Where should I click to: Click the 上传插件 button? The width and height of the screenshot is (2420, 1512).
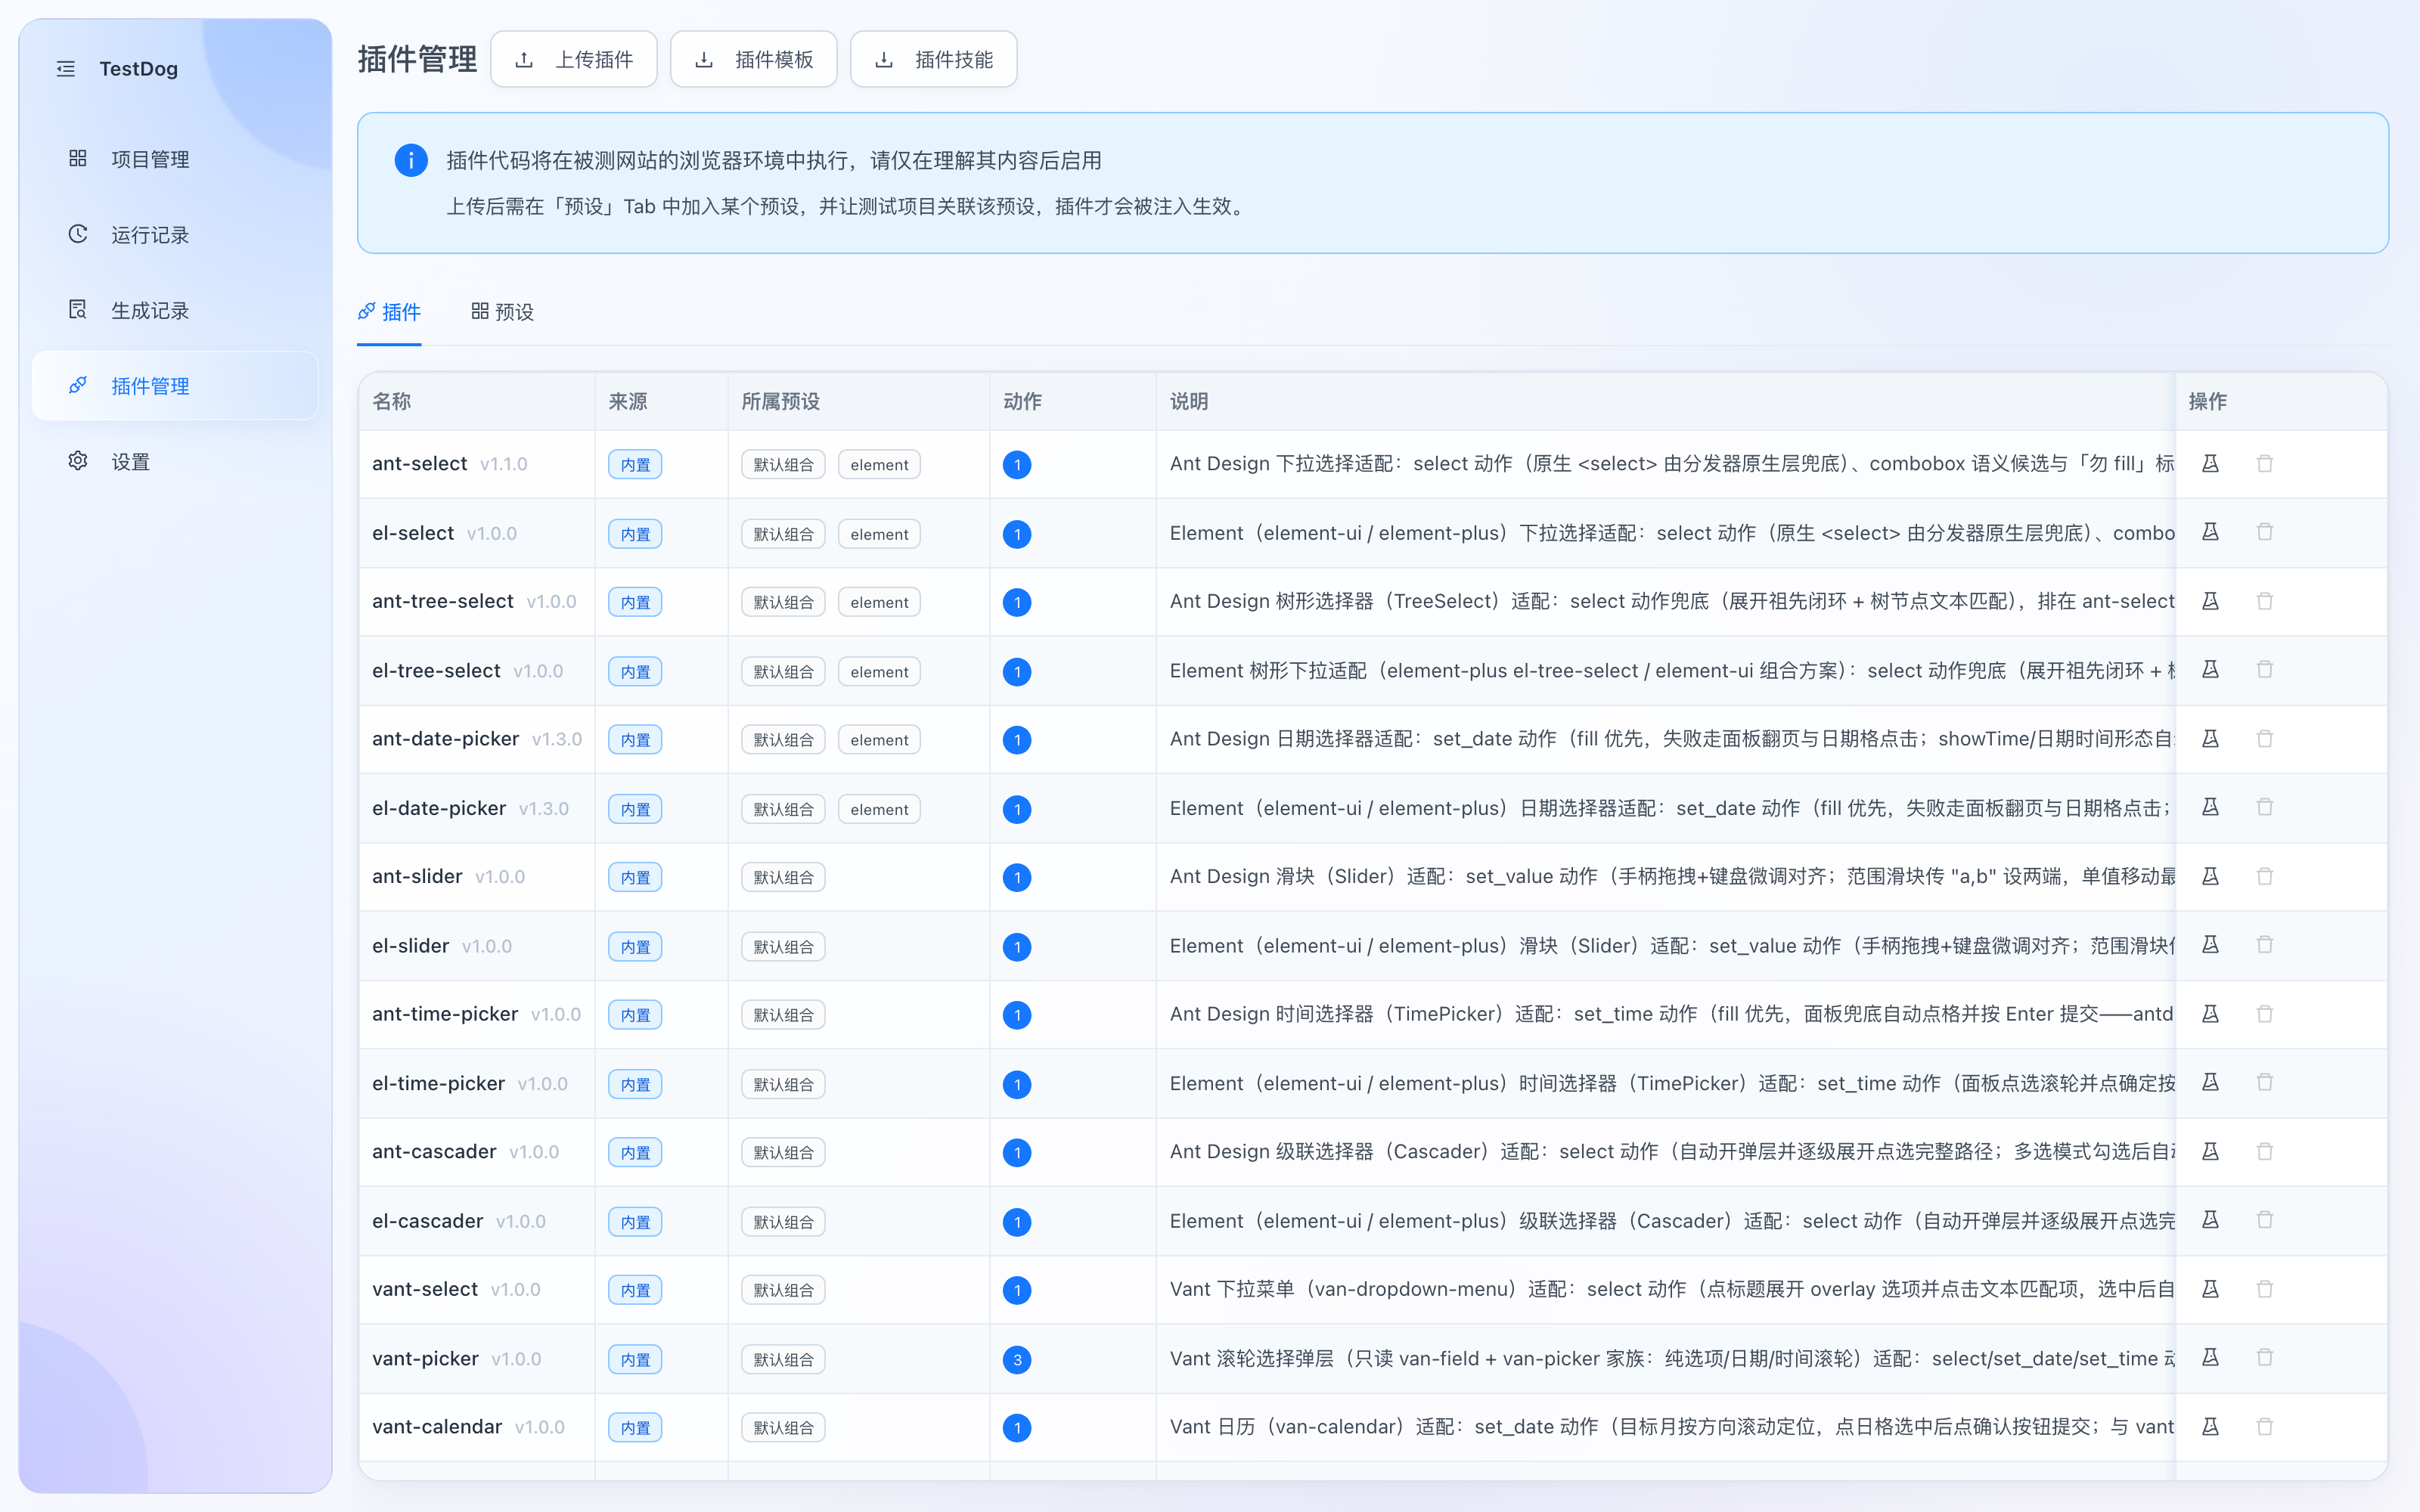(574, 60)
